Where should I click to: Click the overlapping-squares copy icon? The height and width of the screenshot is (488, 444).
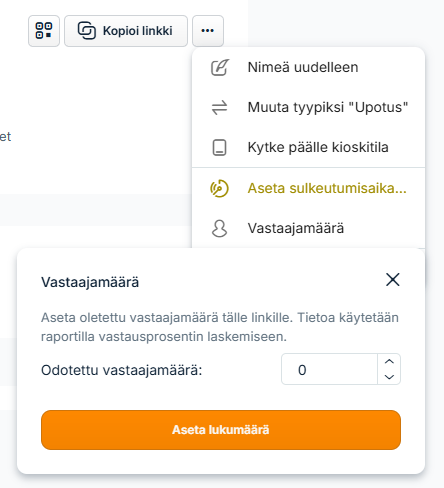pyautogui.click(x=87, y=31)
